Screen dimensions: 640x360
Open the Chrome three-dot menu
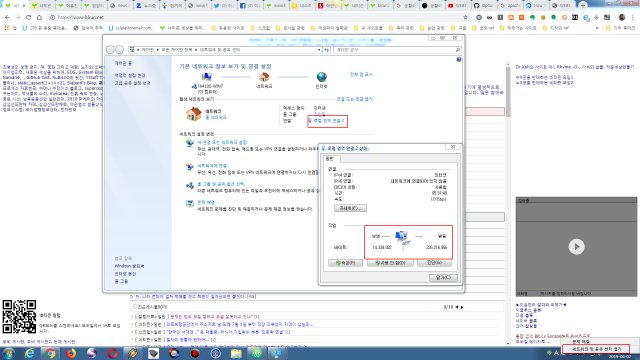633,18
